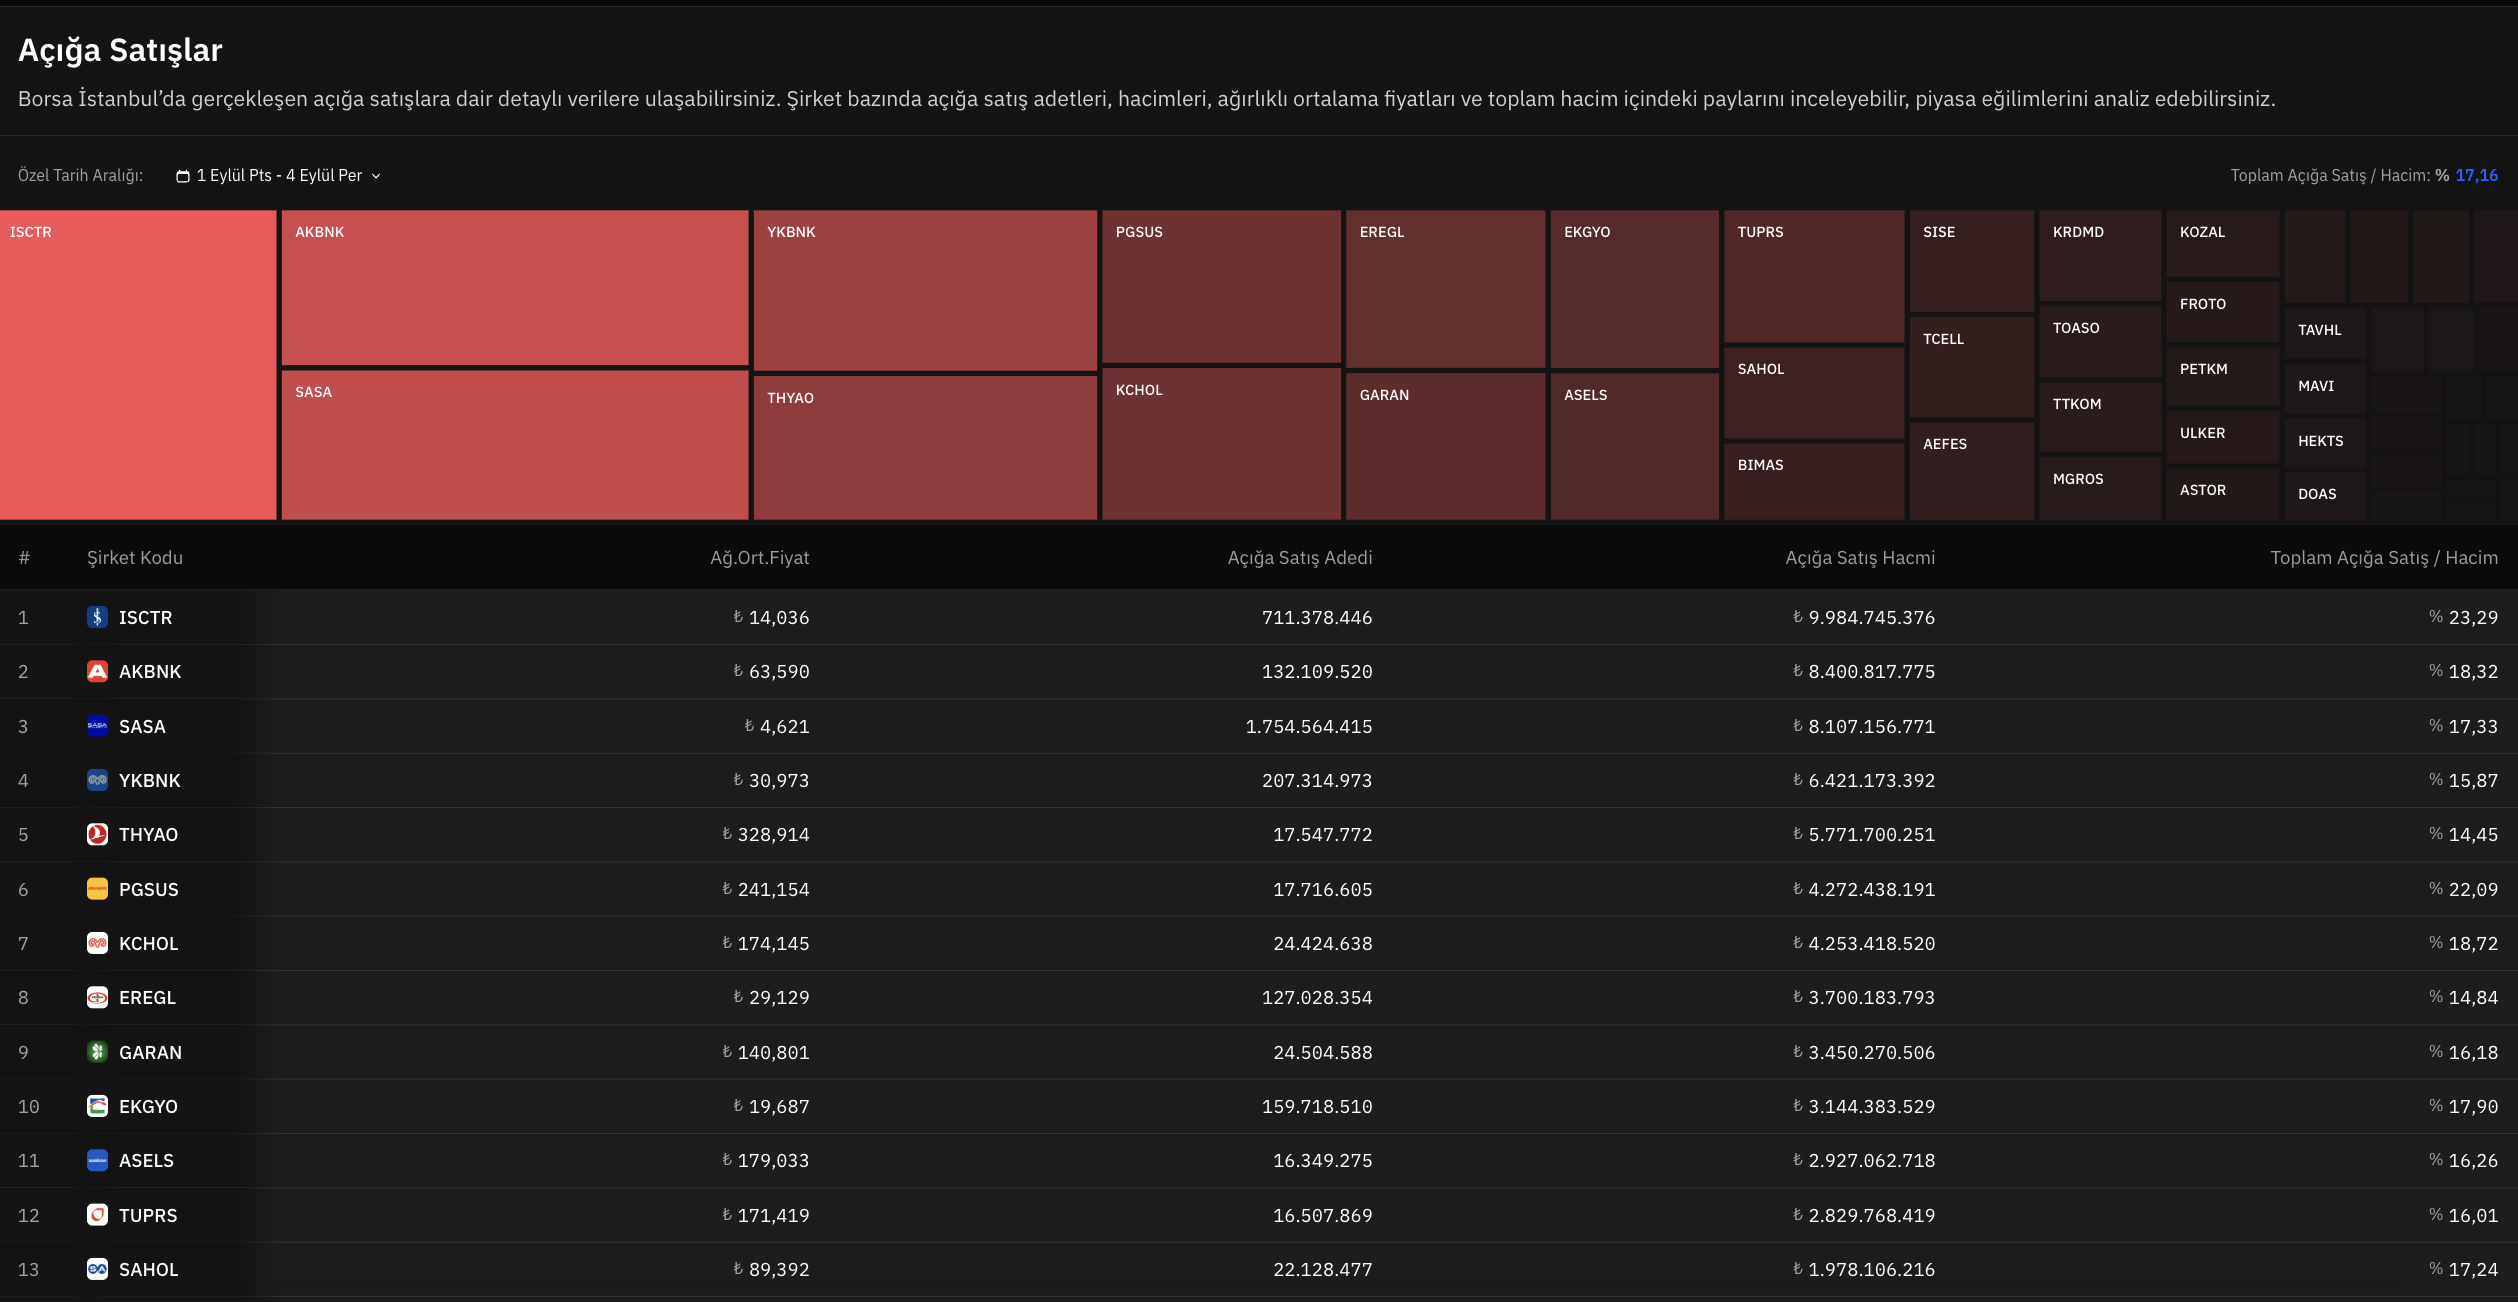Click the EKGYO logo icon in table
The image size is (2518, 1302).
pyautogui.click(x=97, y=1106)
